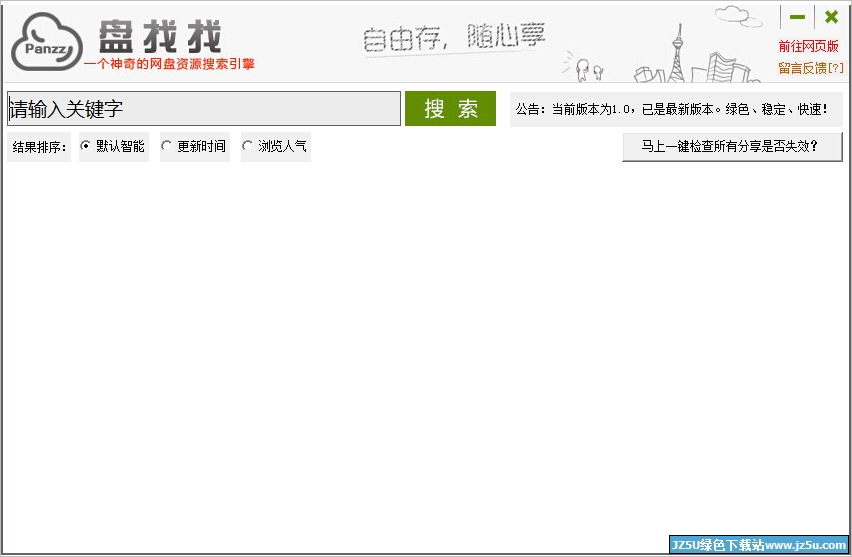Click the 自由存,随心享 slogan text
Viewport: 852px width, 557px height.
point(454,37)
